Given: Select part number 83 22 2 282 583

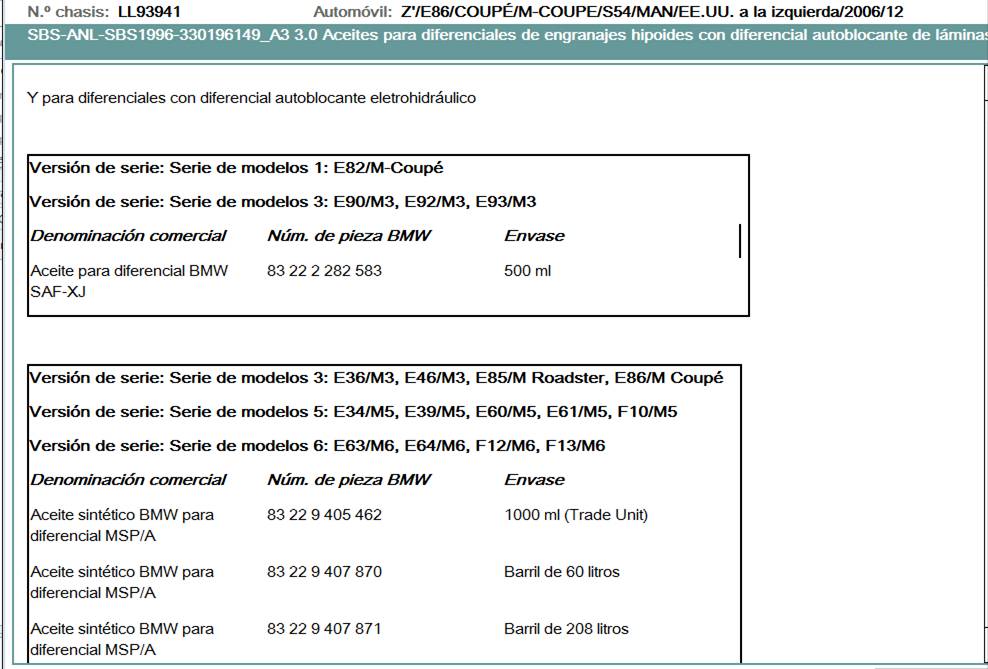Looking at the screenshot, I should click(x=325, y=271).
